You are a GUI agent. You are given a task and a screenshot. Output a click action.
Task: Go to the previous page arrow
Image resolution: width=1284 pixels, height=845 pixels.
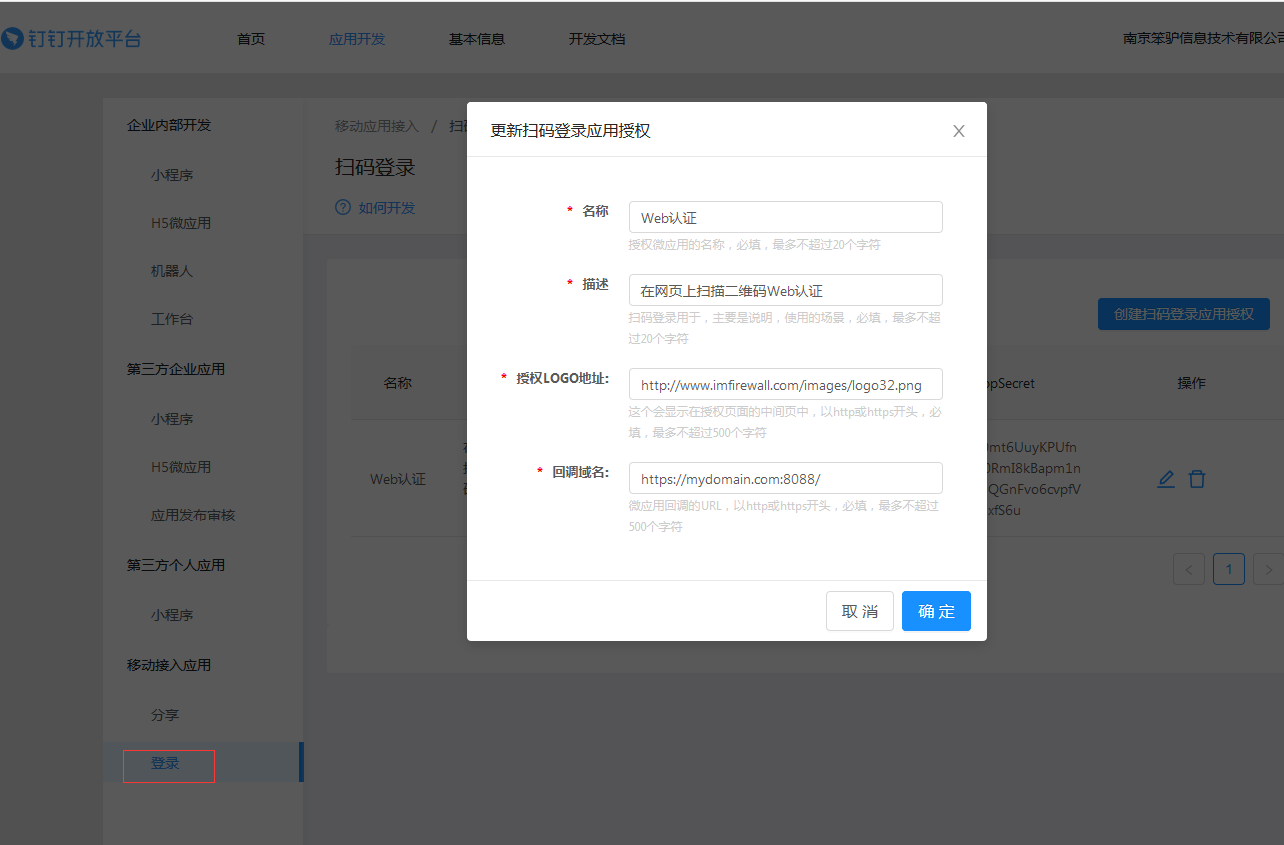[1188, 569]
